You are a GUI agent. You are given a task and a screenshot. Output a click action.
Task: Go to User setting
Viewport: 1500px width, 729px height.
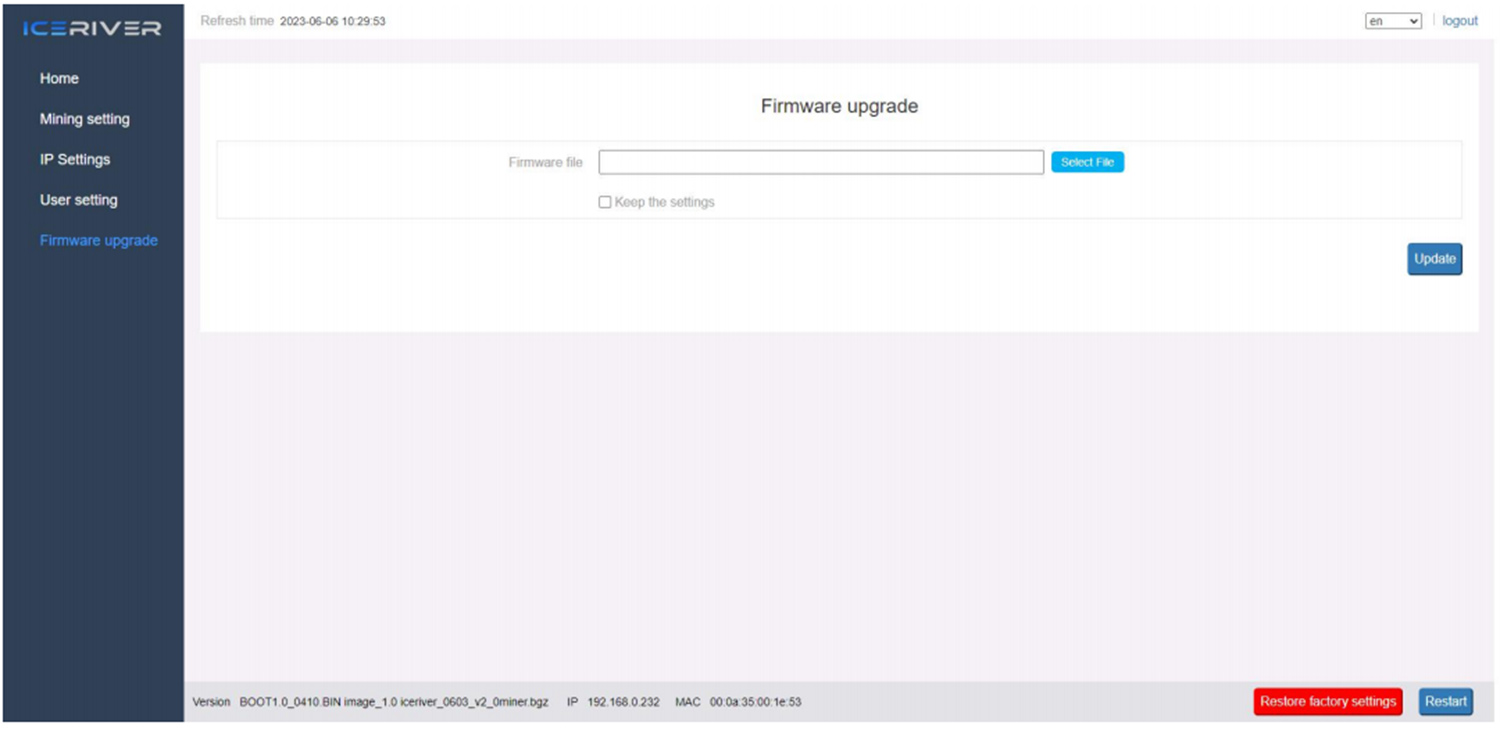[x=79, y=200]
